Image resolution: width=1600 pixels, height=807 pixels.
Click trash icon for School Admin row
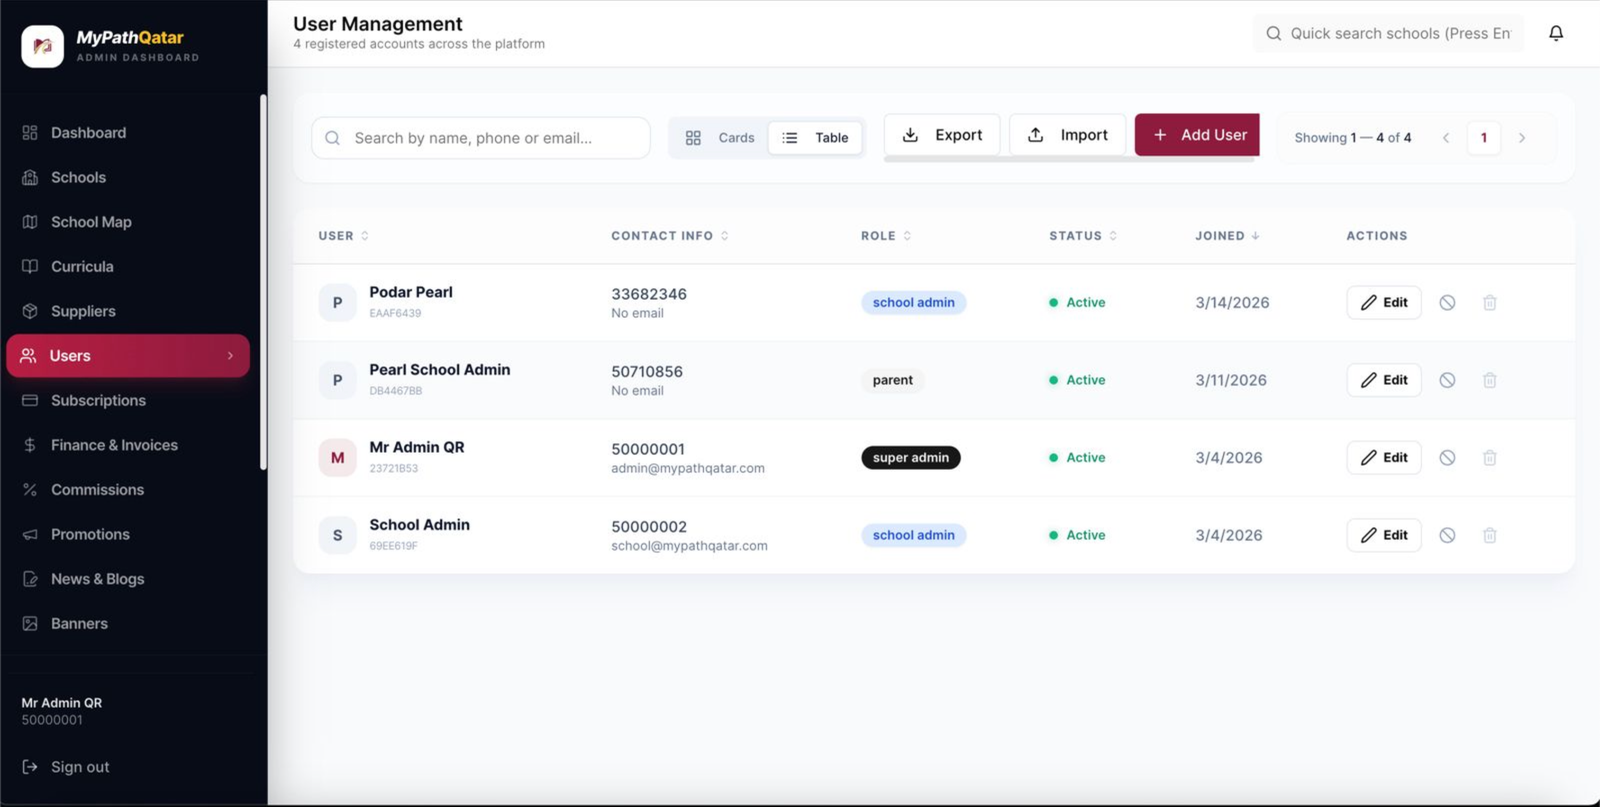coord(1489,536)
